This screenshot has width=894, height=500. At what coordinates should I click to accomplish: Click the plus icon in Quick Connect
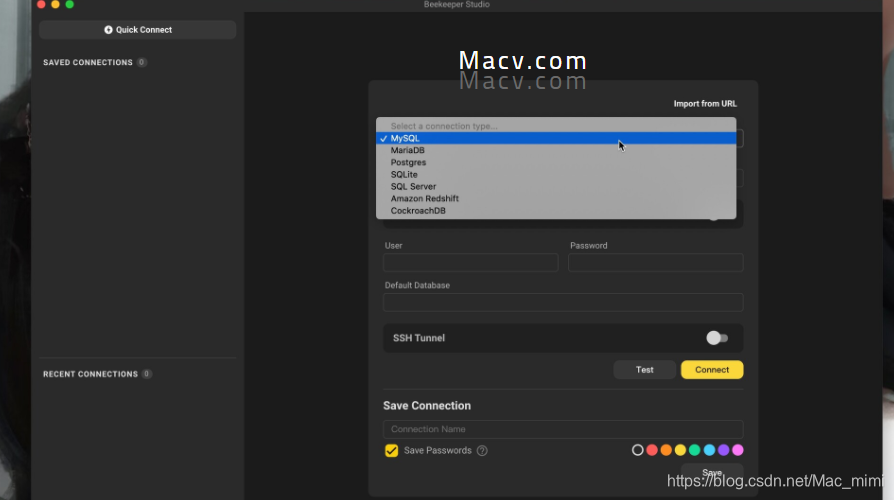(108, 30)
